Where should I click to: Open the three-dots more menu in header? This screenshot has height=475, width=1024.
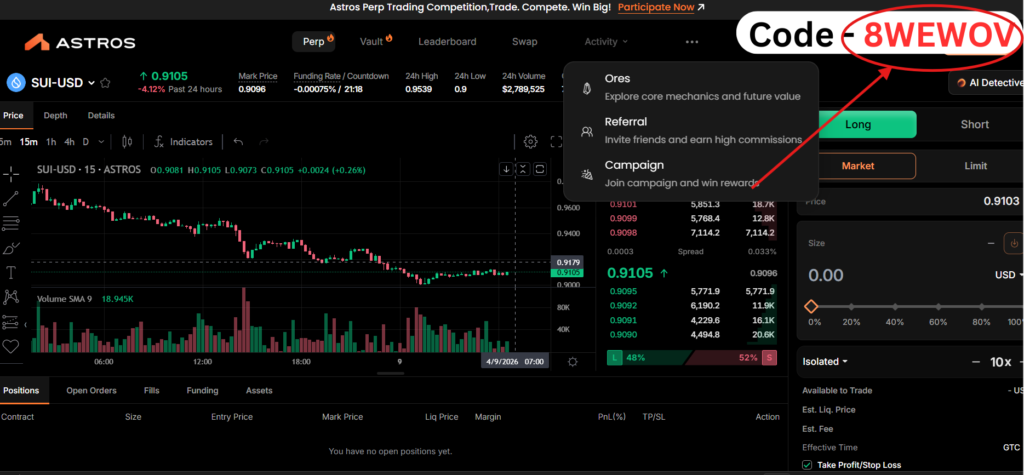(692, 42)
